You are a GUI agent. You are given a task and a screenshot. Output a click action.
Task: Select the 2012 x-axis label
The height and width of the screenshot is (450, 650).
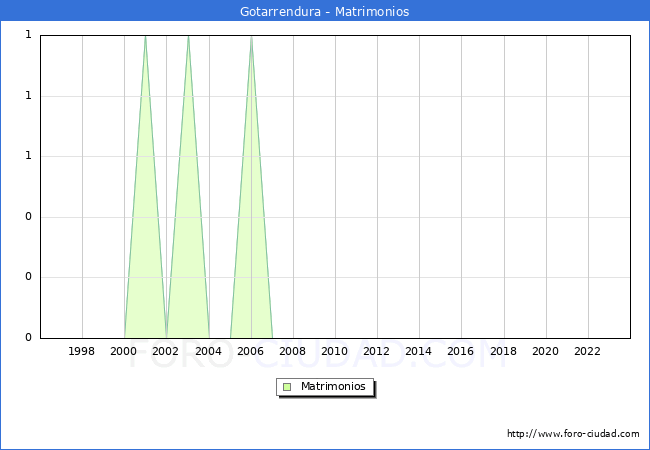coord(376,351)
